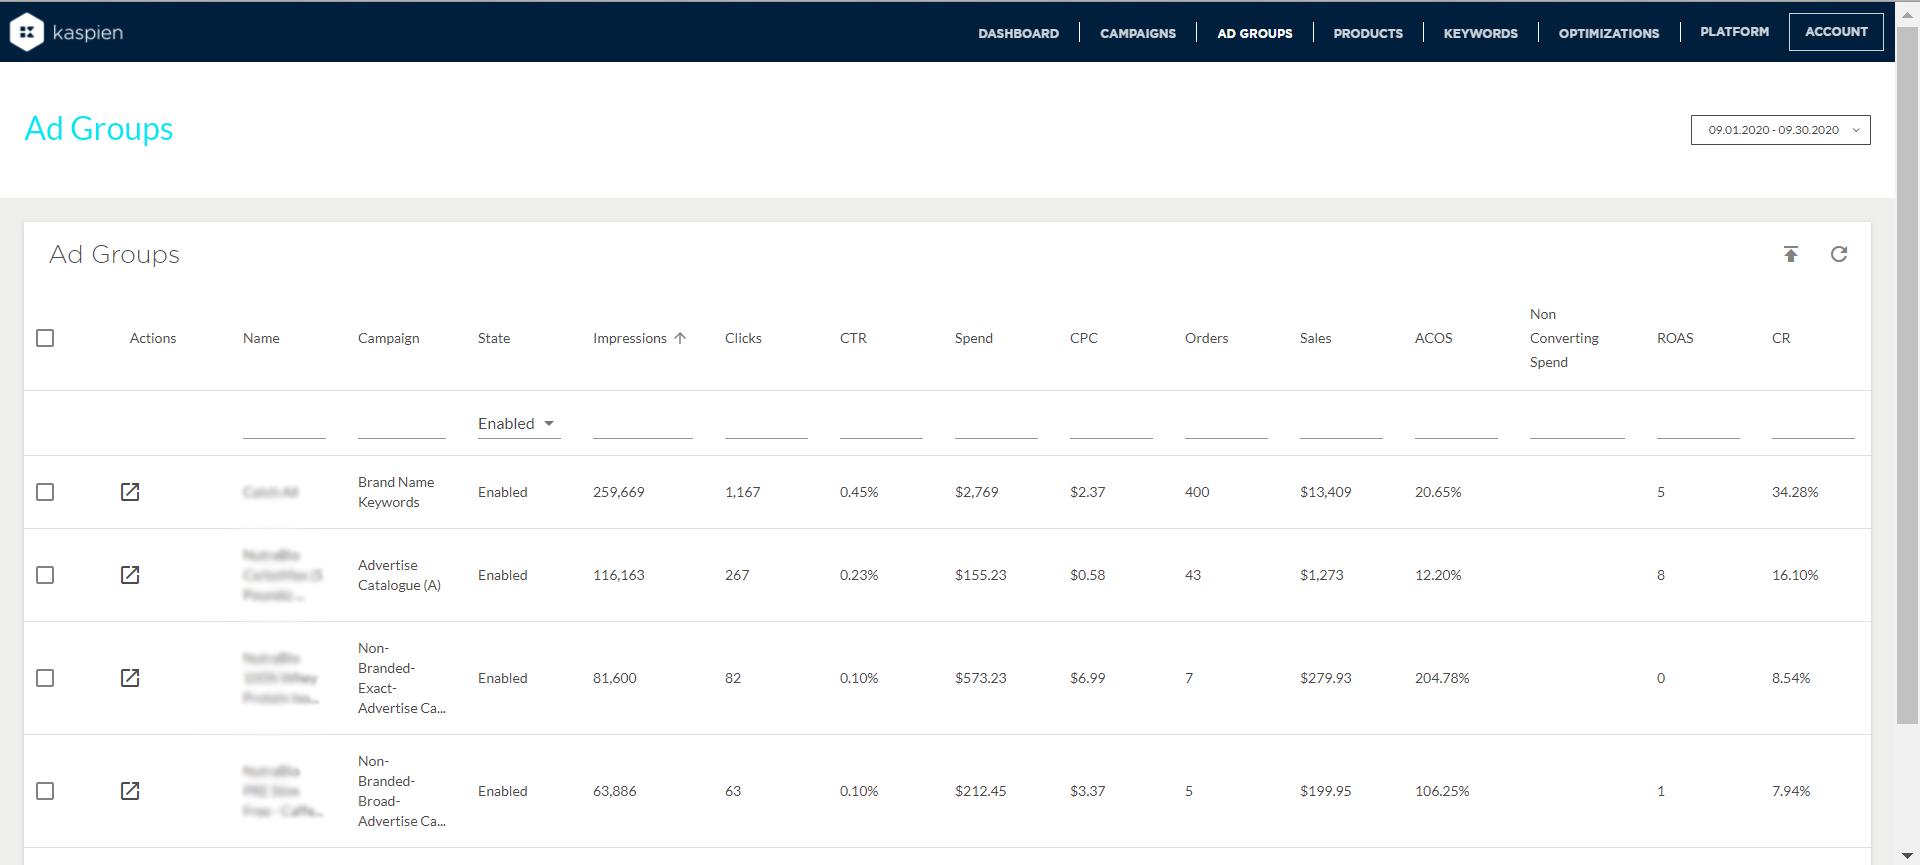This screenshot has width=1920, height=865.
Task: Click the Clicks filter input field
Action: [766, 425]
